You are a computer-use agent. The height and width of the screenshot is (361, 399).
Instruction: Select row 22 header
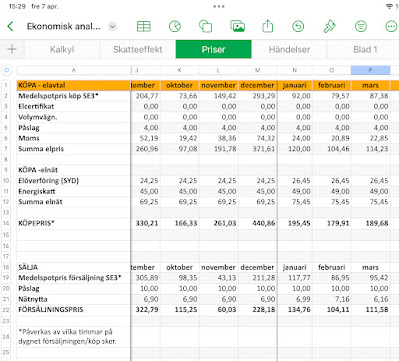coord(6,310)
